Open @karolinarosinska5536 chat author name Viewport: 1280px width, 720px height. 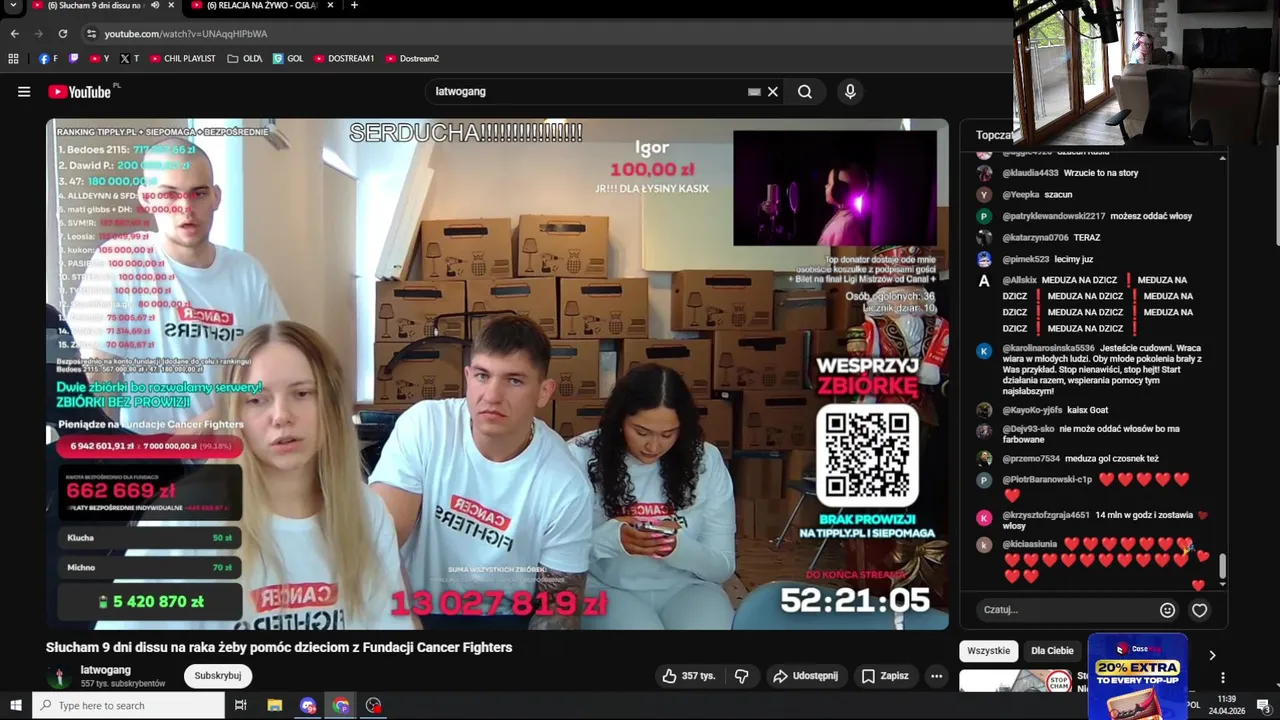click(x=1049, y=349)
